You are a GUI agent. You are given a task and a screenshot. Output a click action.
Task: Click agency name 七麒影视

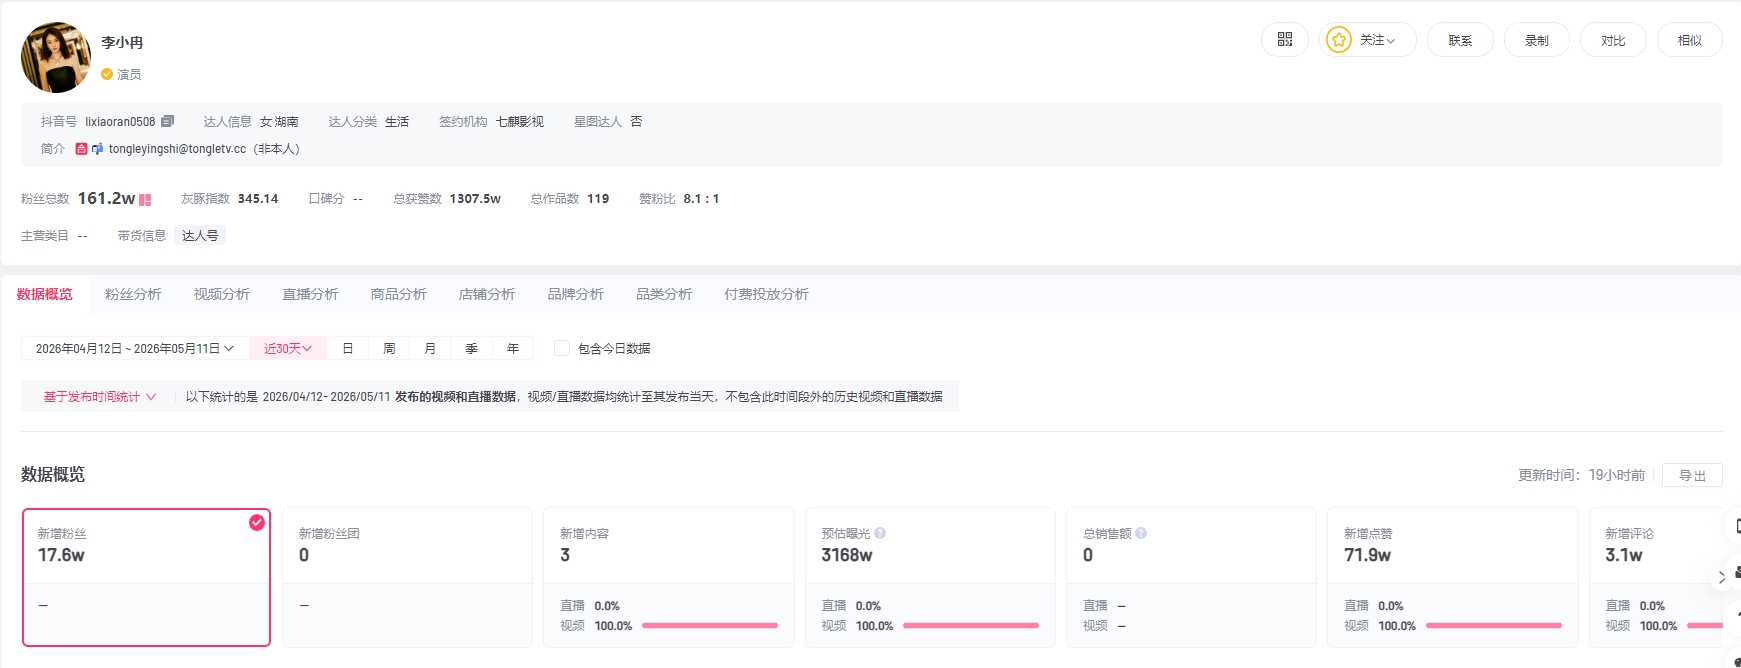[x=520, y=121]
